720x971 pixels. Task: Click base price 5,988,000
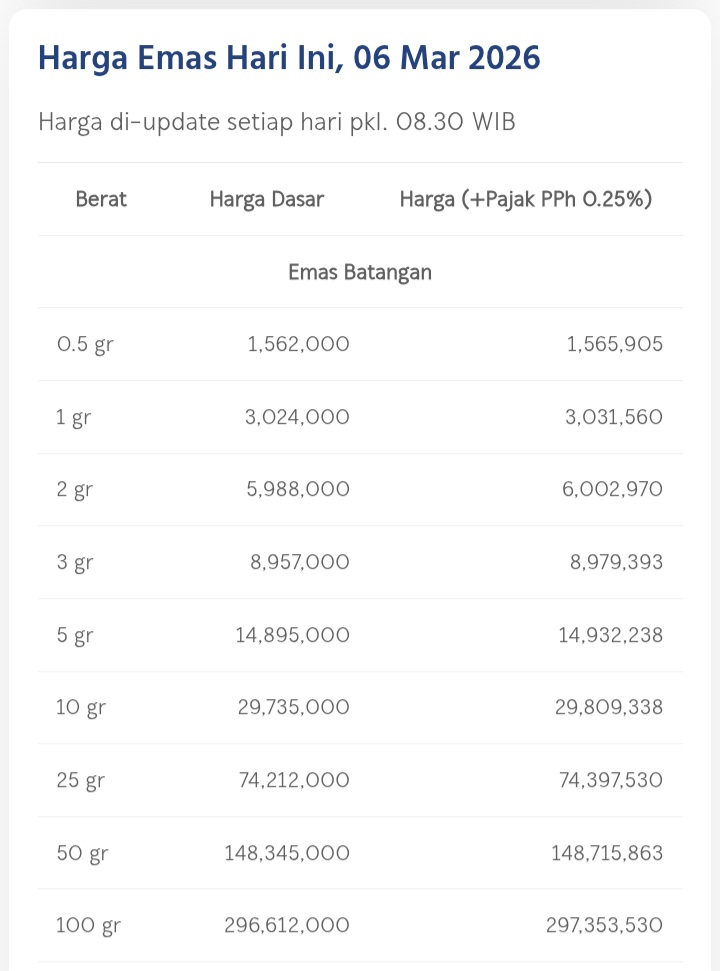(x=297, y=490)
